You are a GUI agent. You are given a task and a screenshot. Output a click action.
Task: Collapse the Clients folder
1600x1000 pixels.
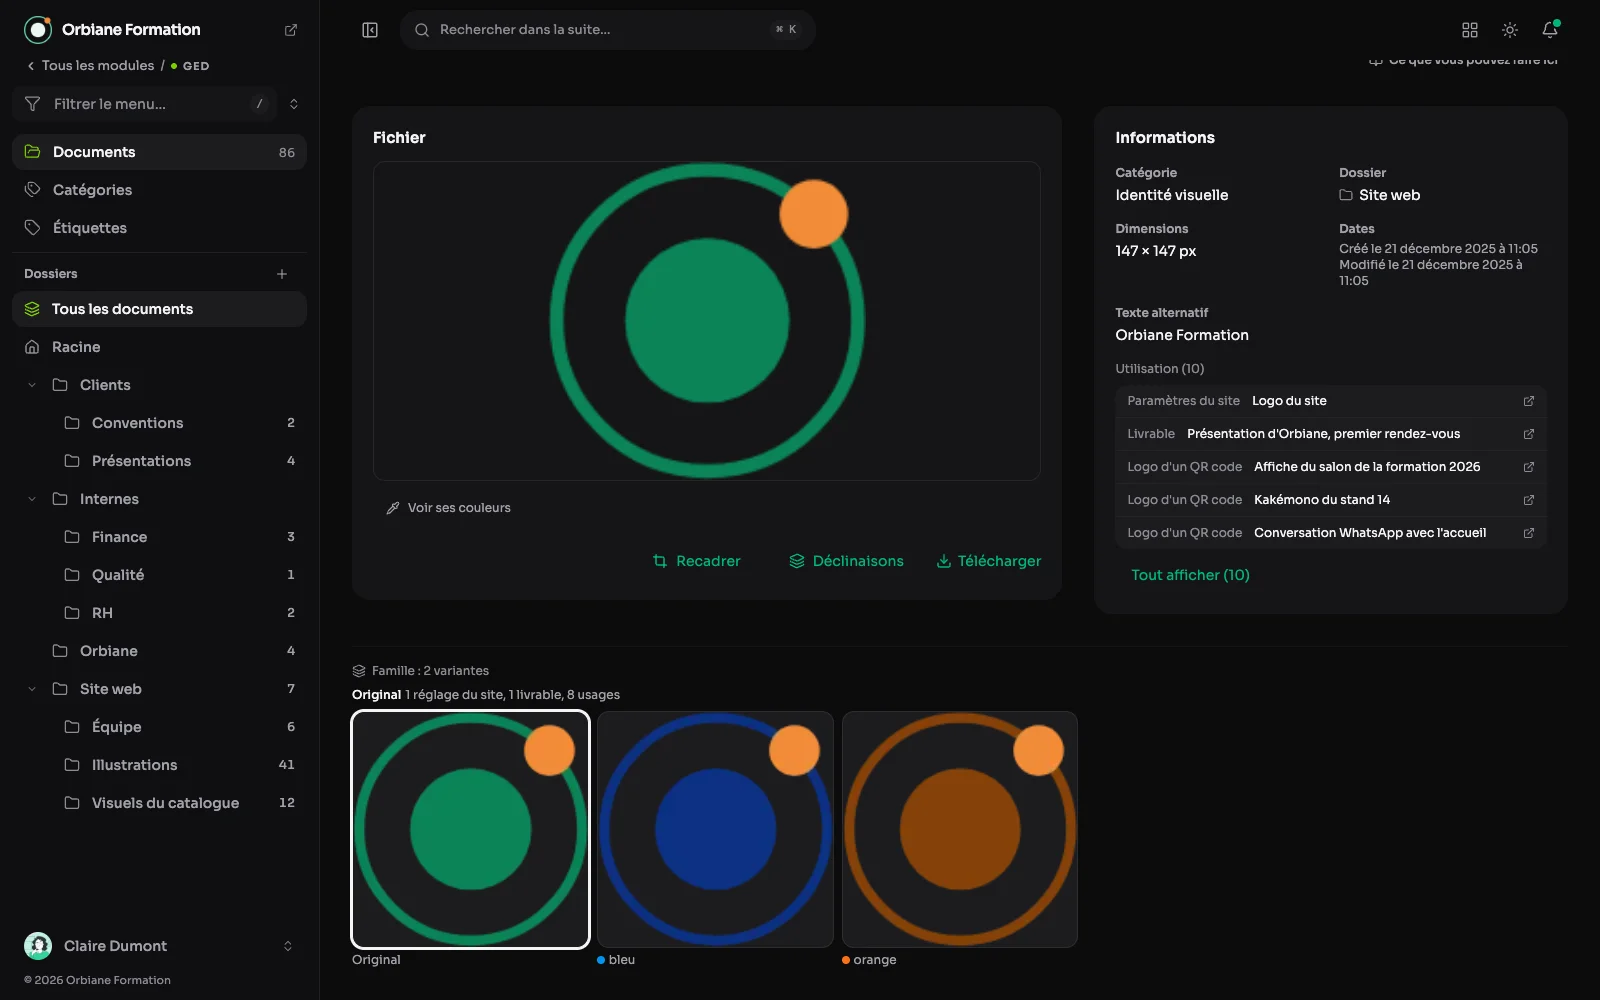[x=32, y=385]
